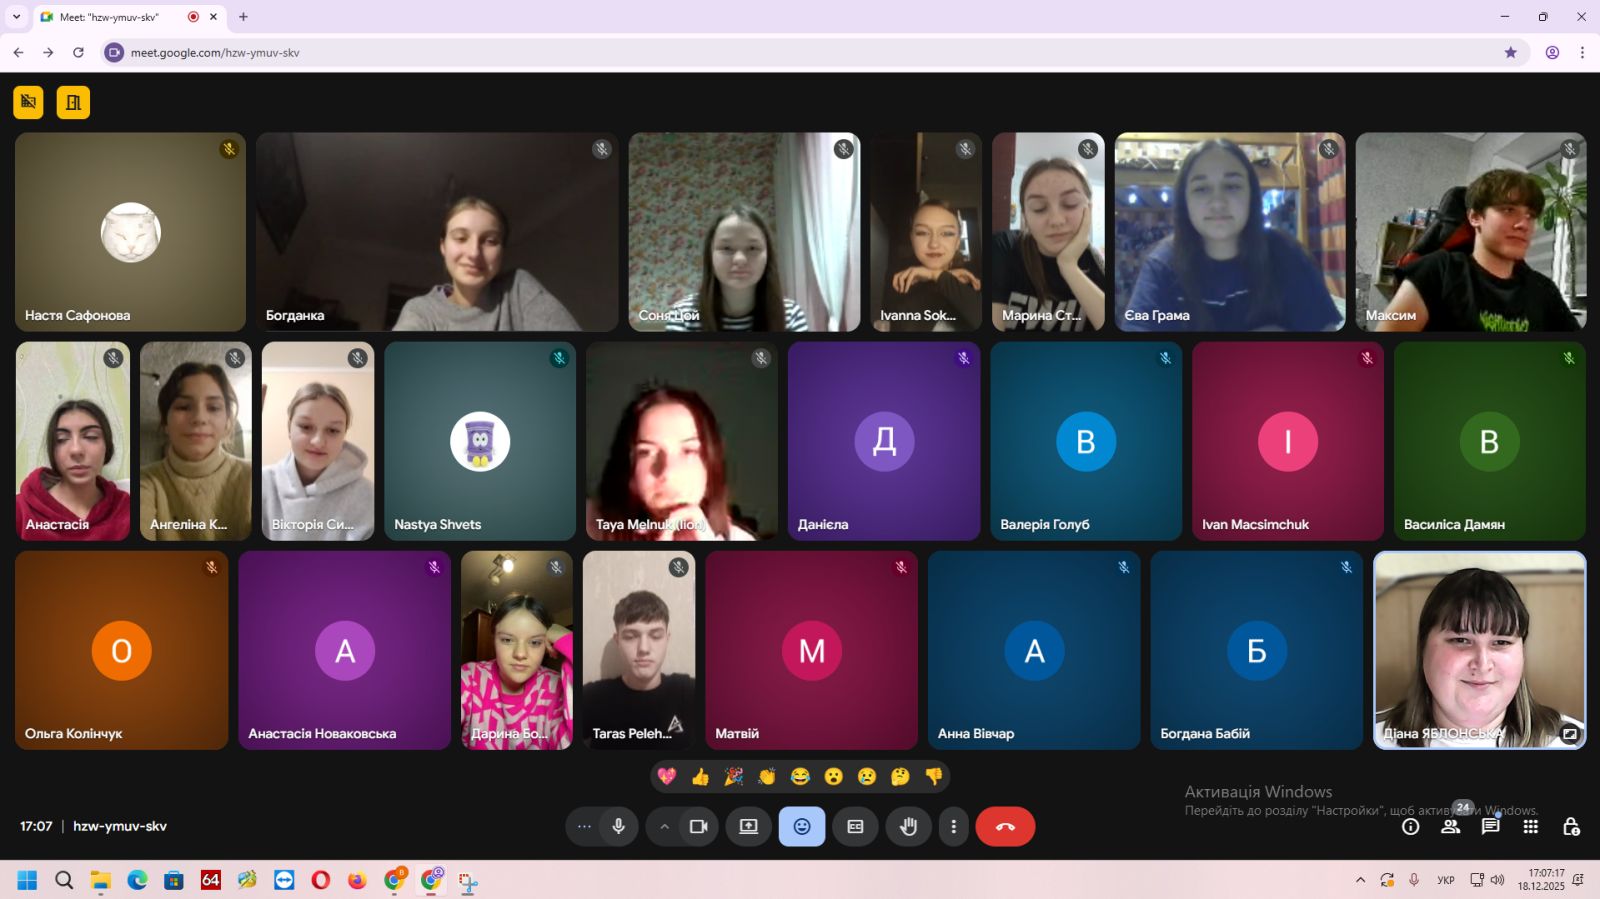Image resolution: width=1600 pixels, height=899 pixels.
Task: Open the share screen option
Action: pyautogui.click(x=748, y=827)
